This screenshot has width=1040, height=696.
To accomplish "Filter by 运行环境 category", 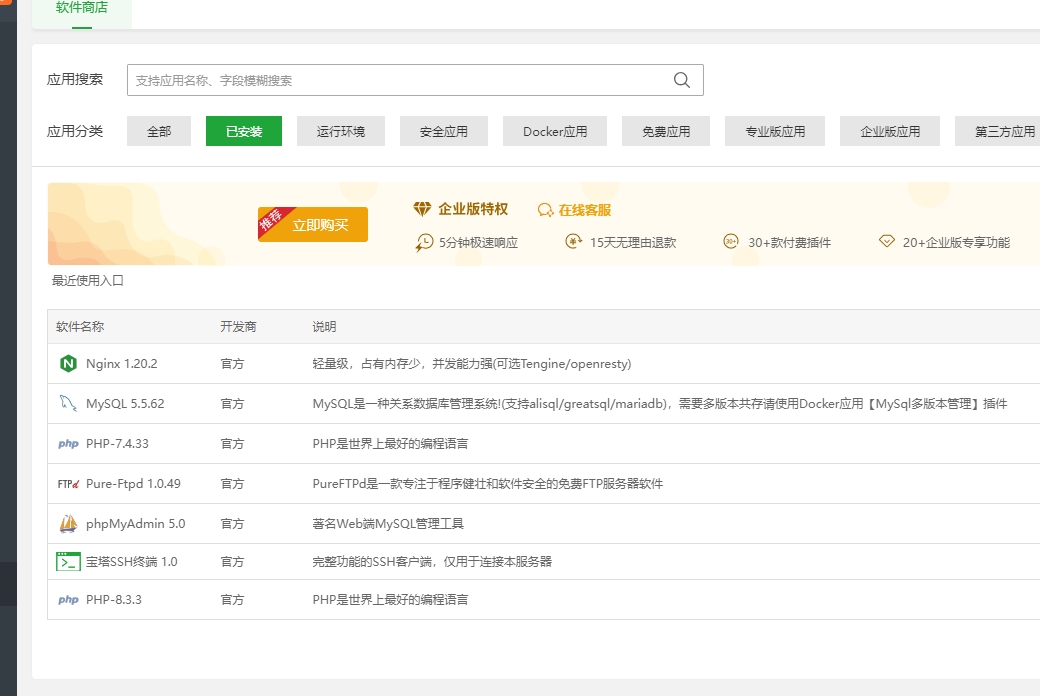I will pyautogui.click(x=341, y=131).
